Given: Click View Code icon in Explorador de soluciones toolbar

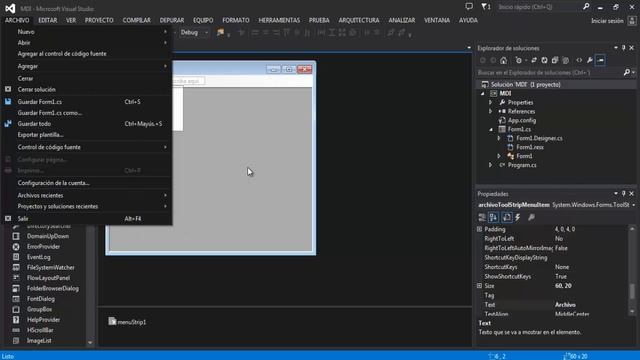Looking at the screenshot, I should 579,60.
